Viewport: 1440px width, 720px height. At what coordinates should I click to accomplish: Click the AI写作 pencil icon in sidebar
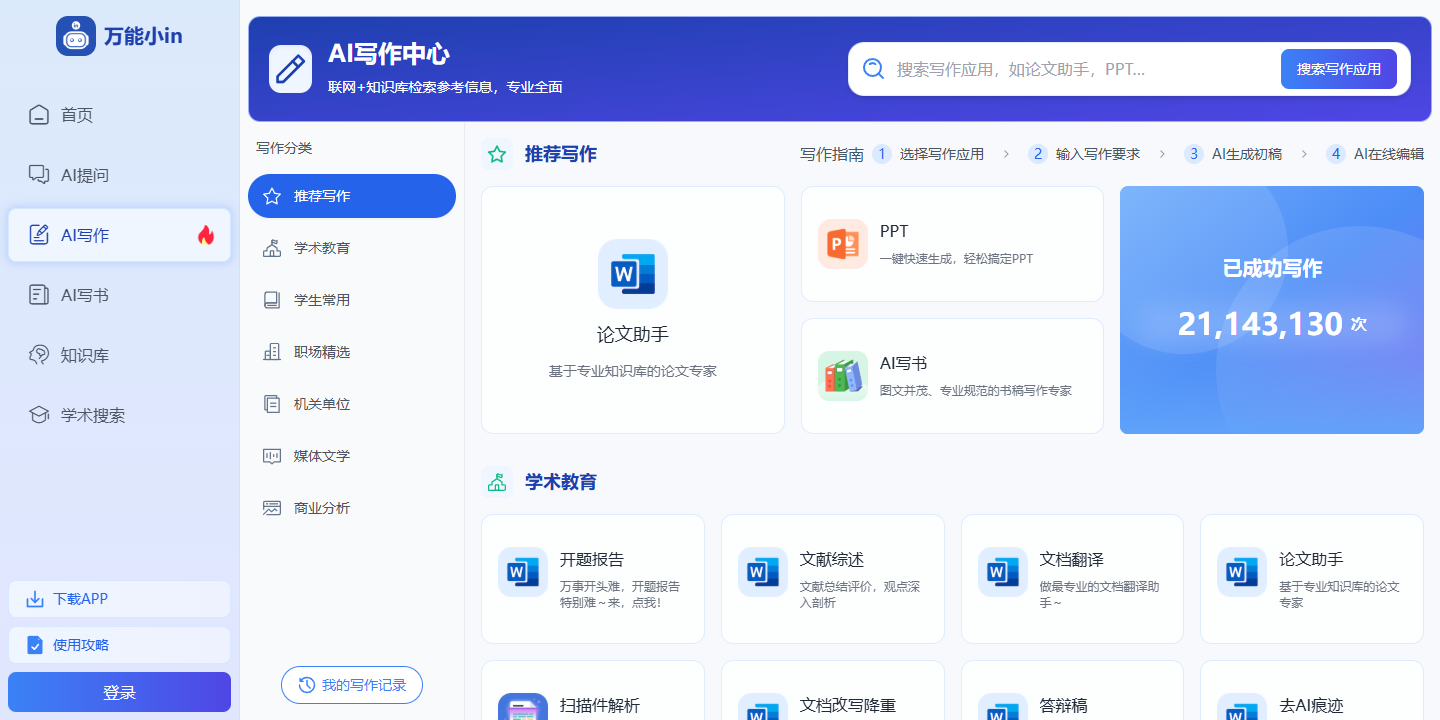39,235
